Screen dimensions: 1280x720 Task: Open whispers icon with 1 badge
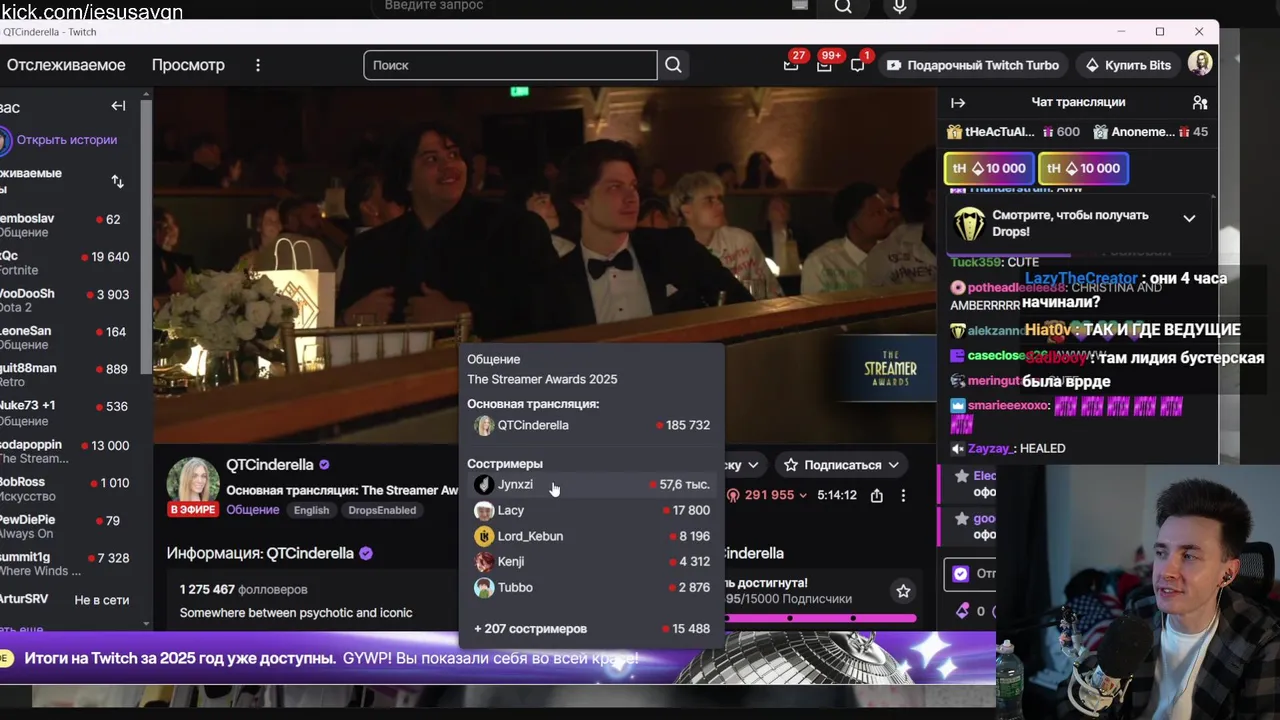coord(857,65)
